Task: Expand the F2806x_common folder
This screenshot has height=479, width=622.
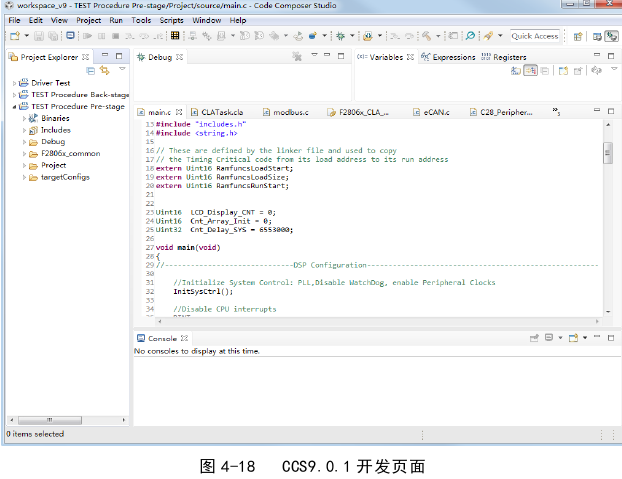Action: pyautogui.click(x=24, y=154)
